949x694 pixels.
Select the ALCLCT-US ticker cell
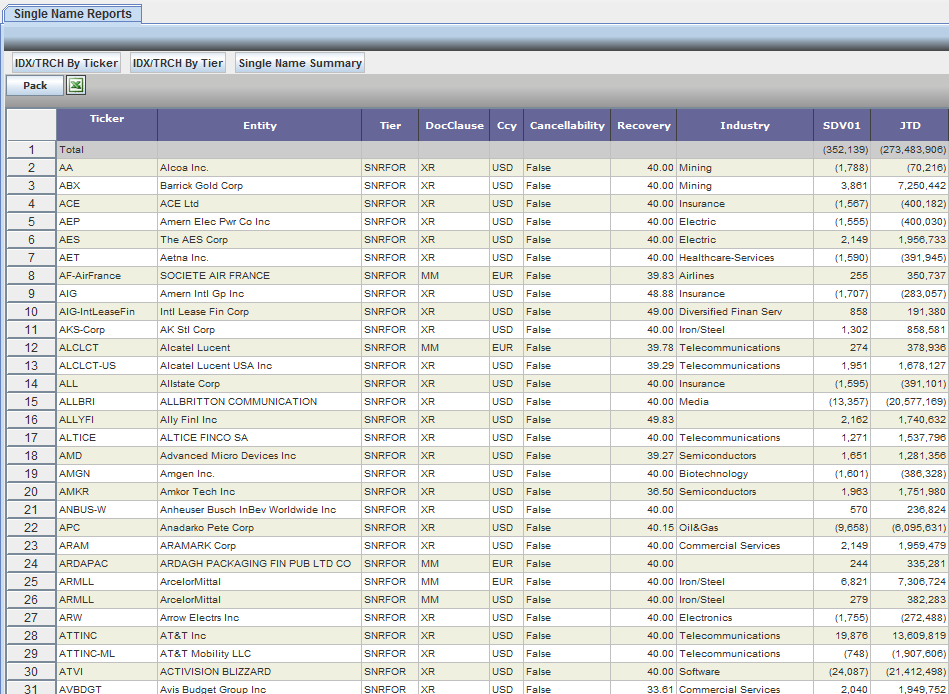pos(107,365)
